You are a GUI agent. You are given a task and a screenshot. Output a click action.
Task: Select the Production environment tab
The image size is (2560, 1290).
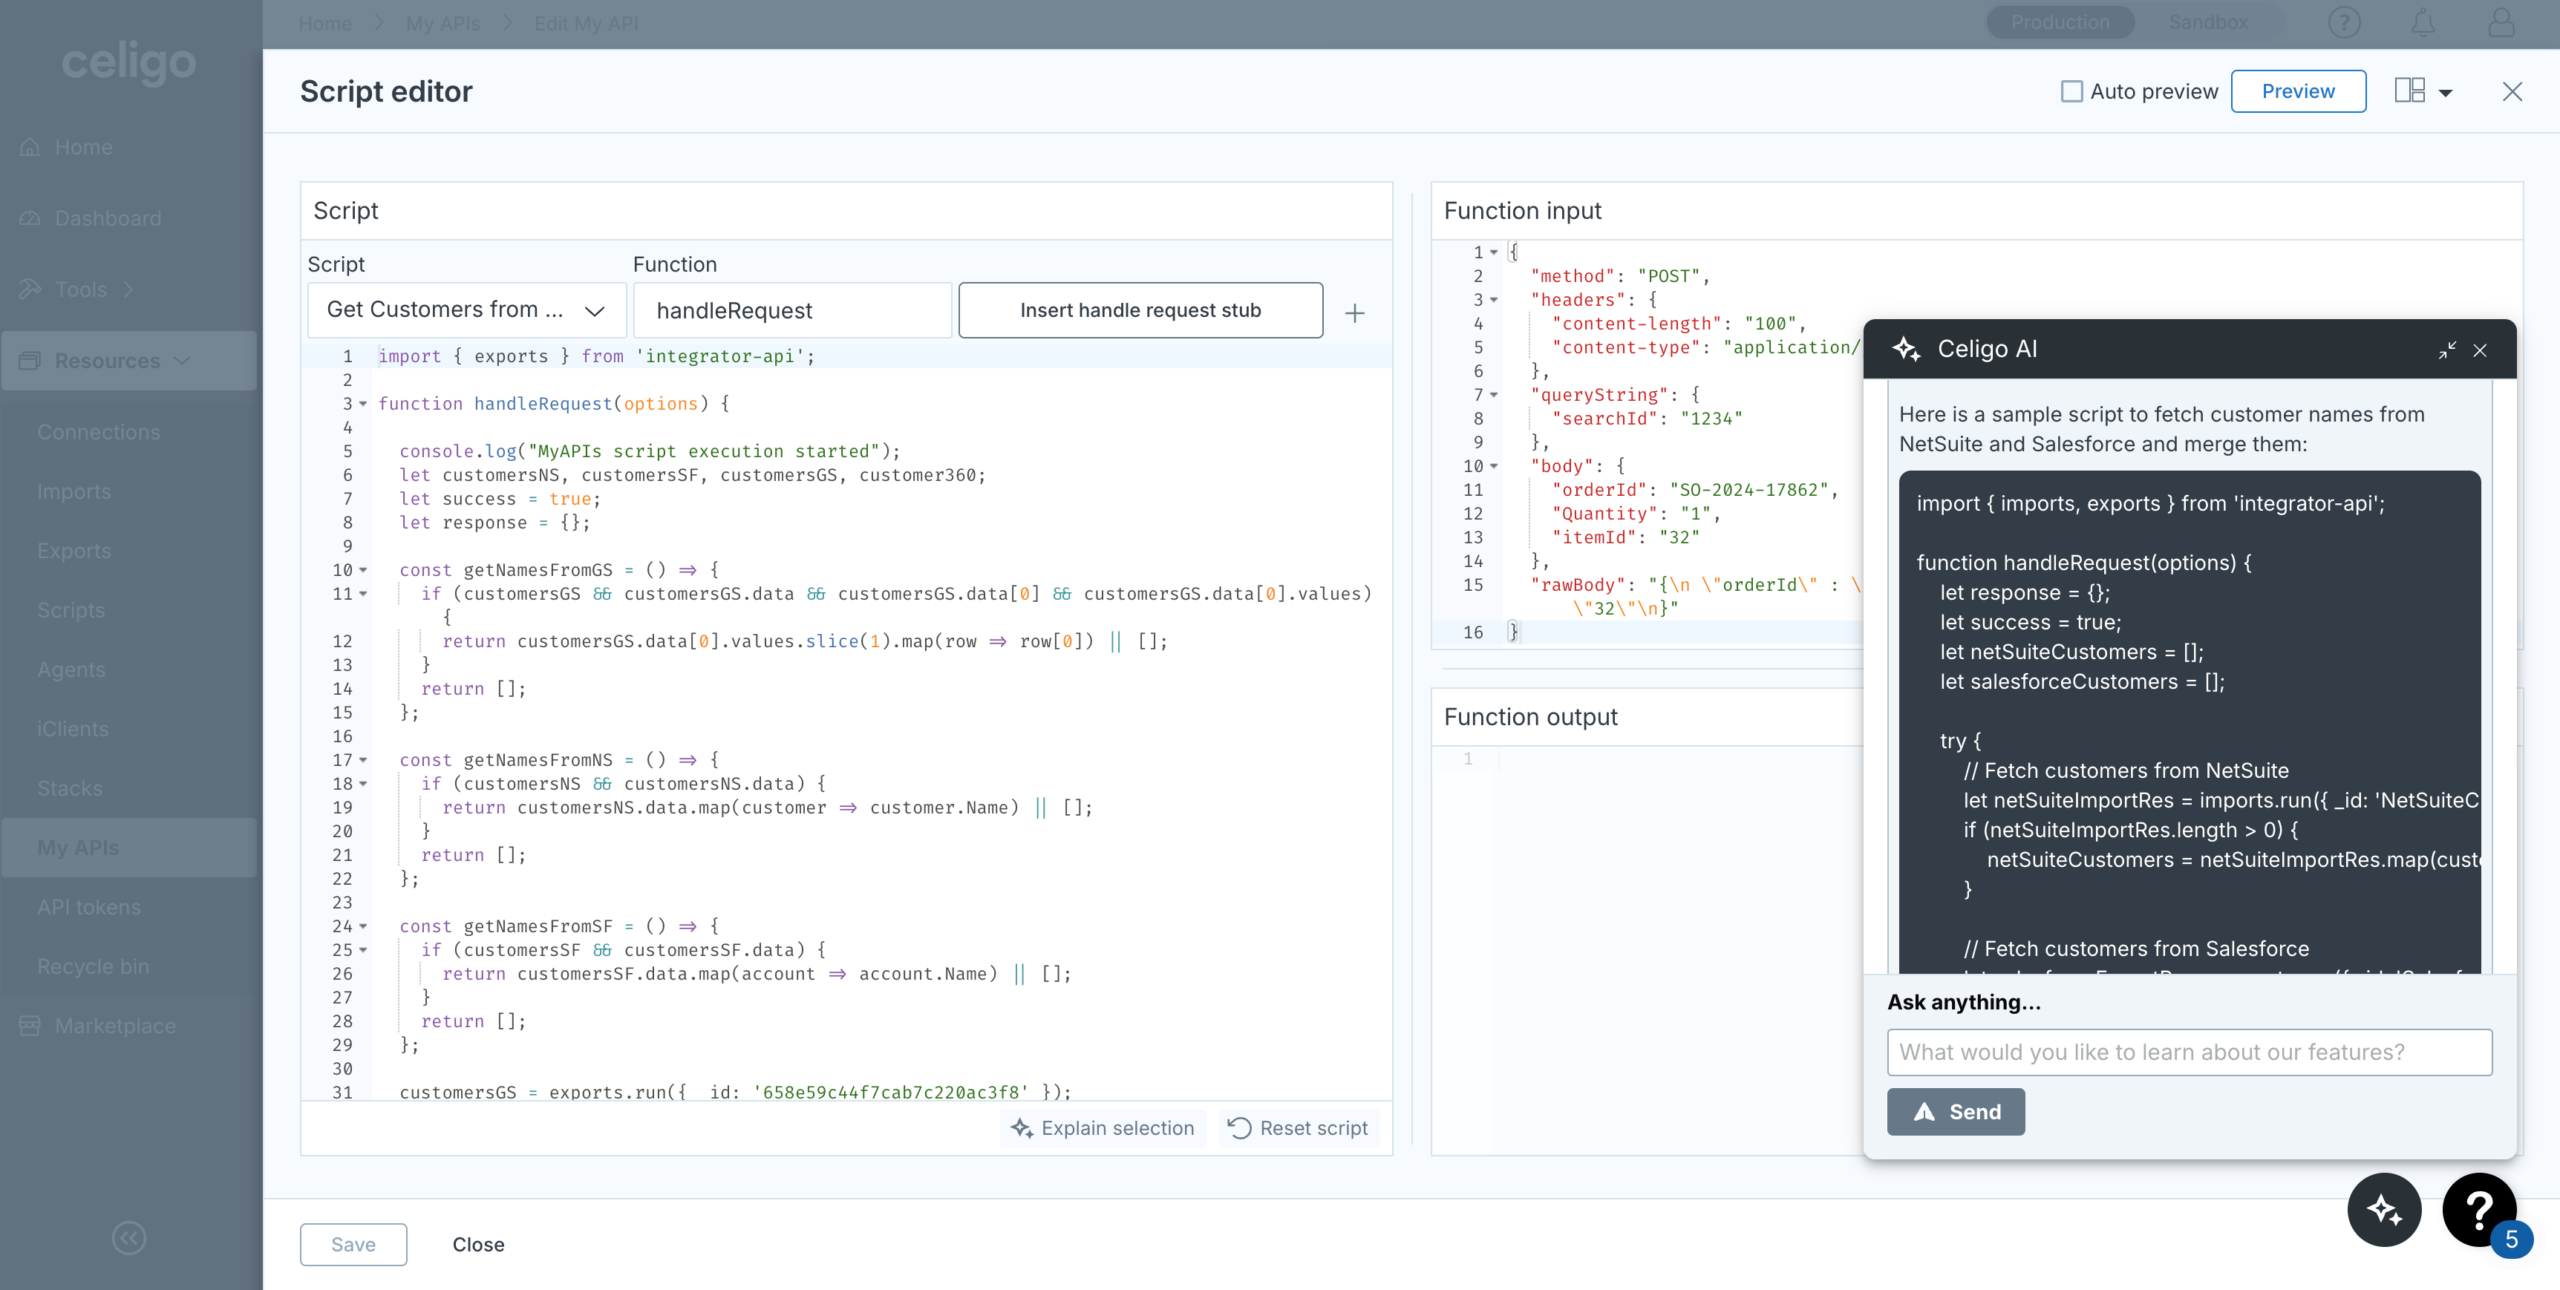tap(2060, 22)
